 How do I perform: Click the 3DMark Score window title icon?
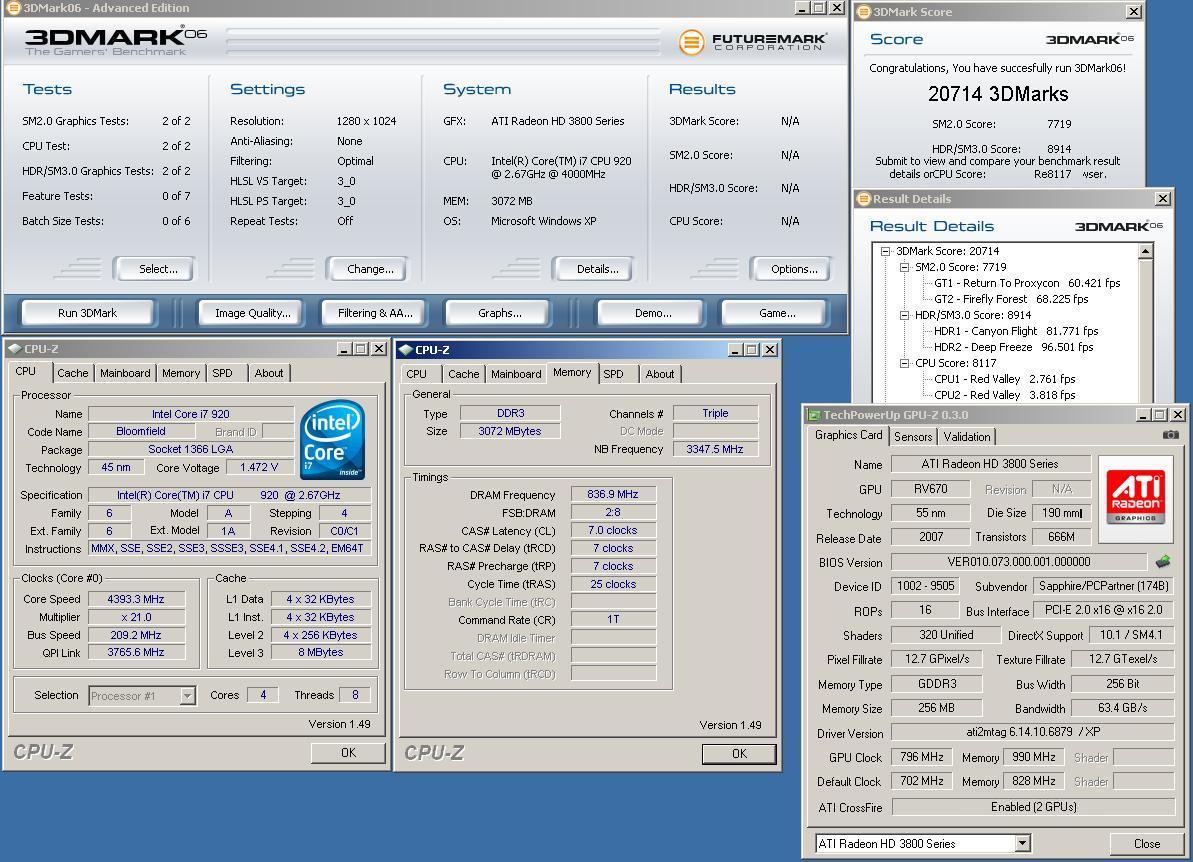[864, 12]
